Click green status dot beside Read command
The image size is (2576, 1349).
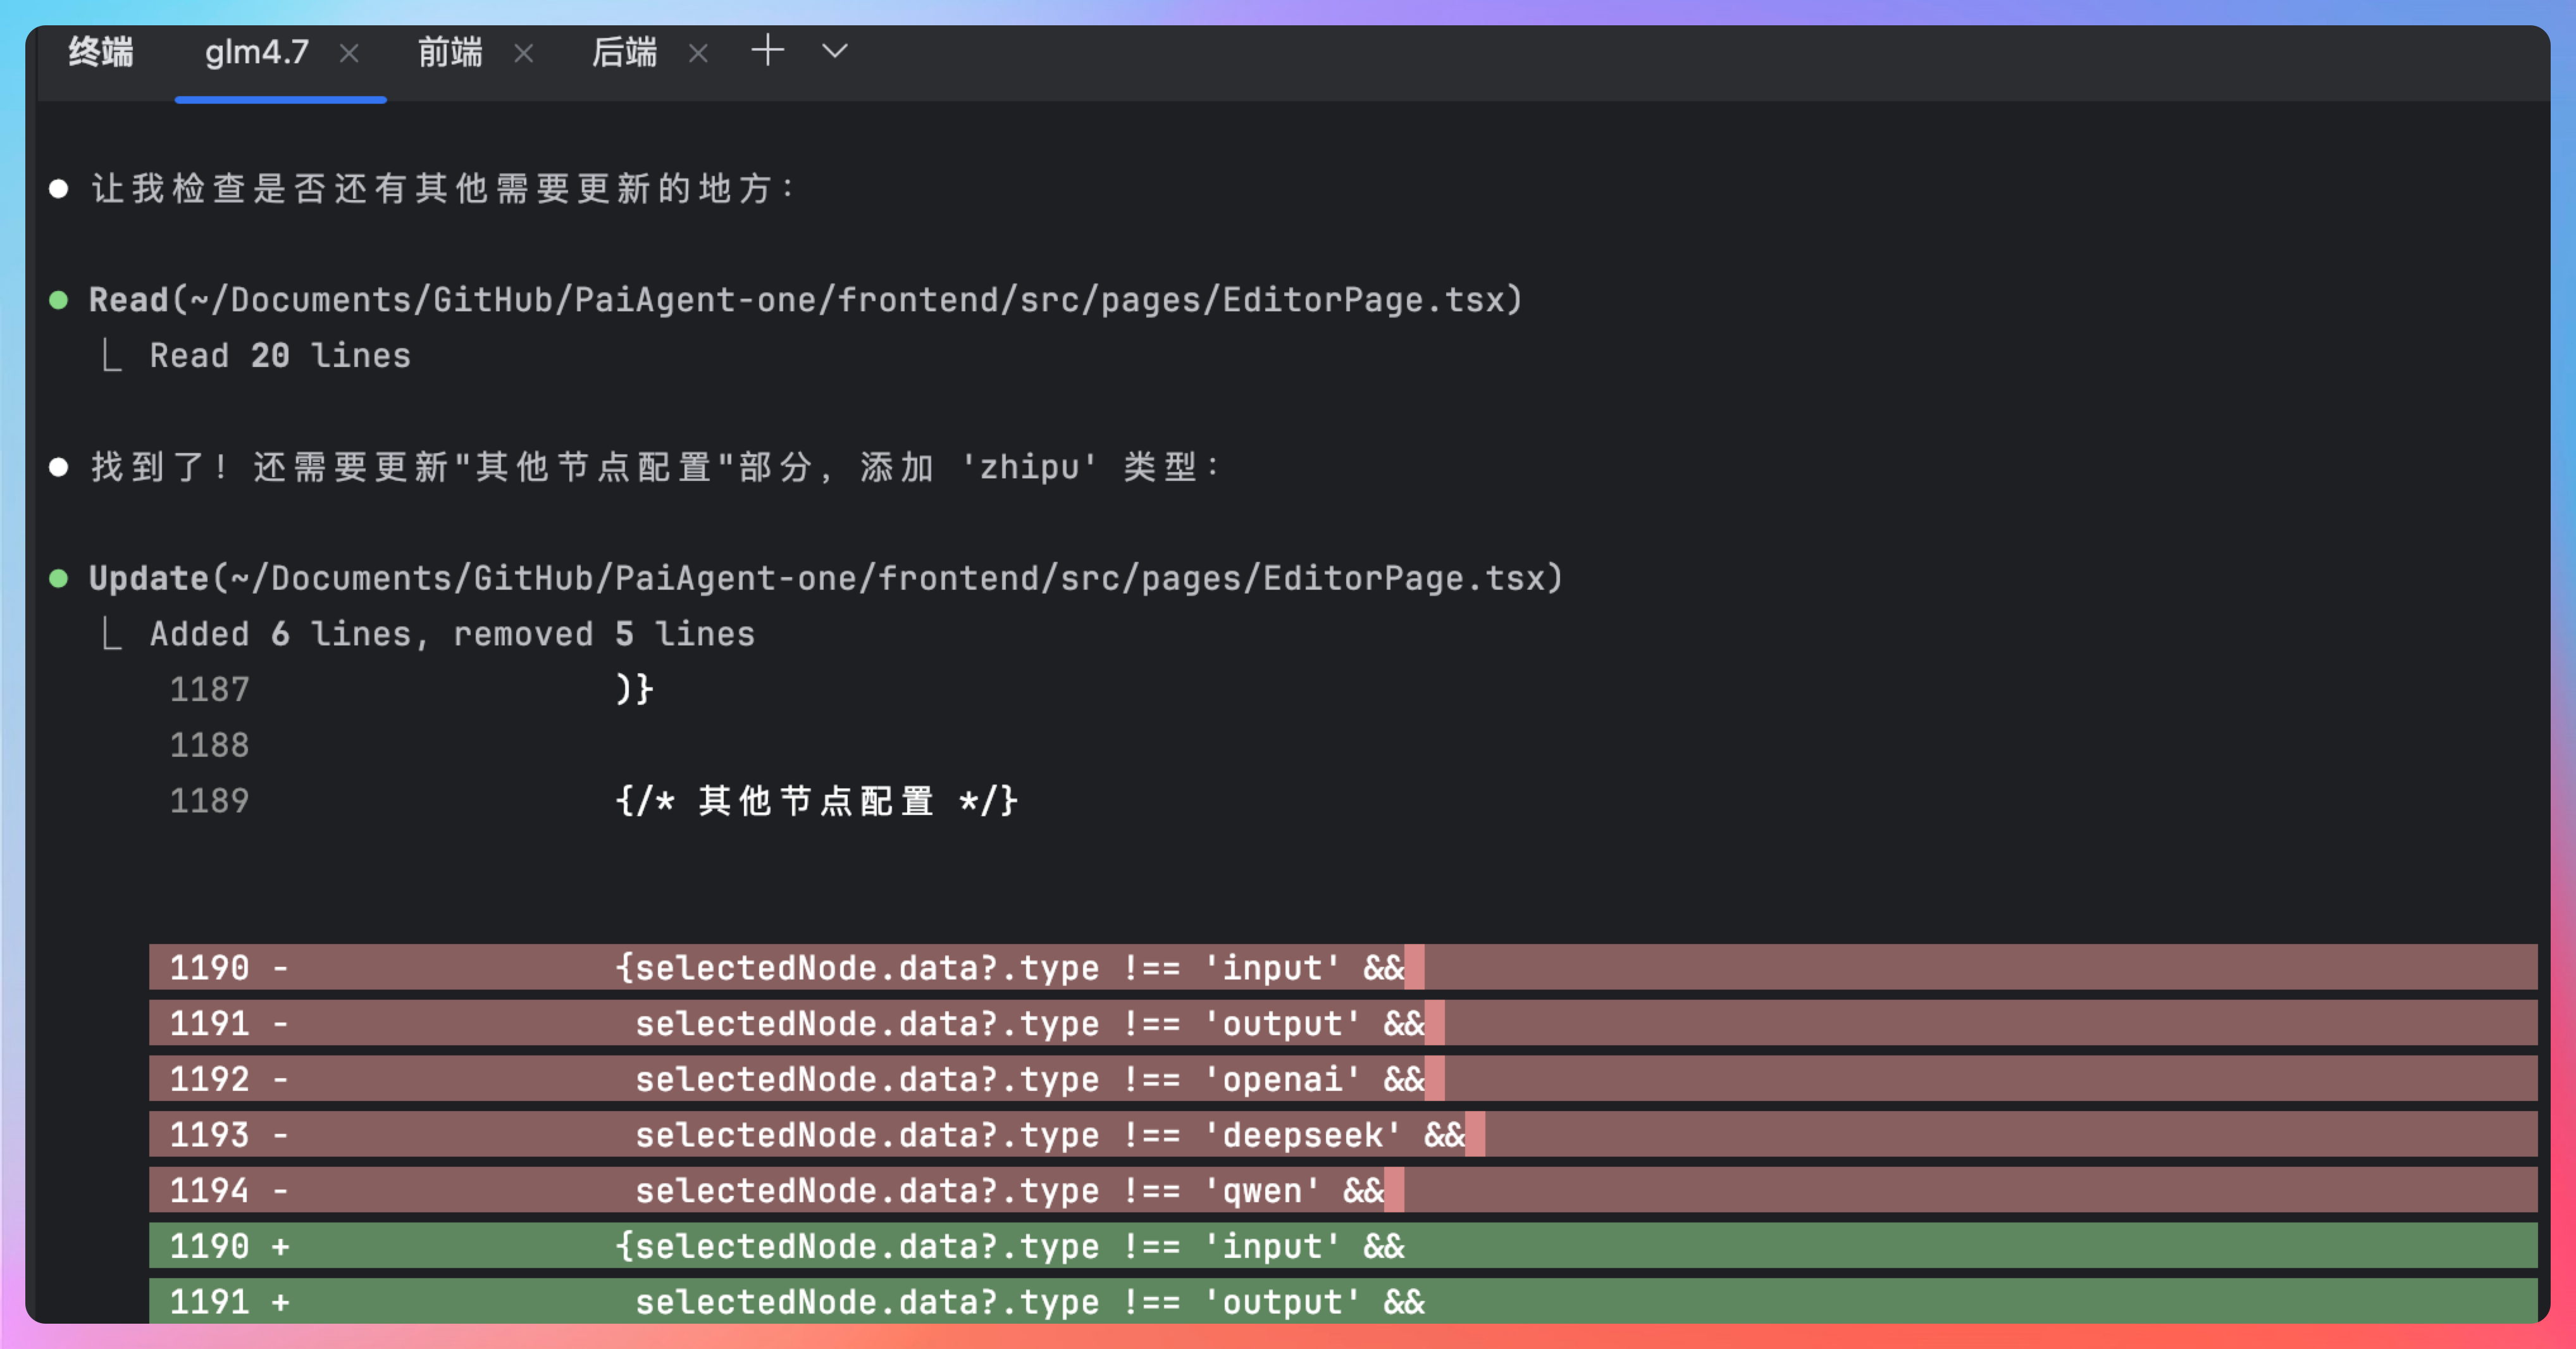click(x=59, y=300)
